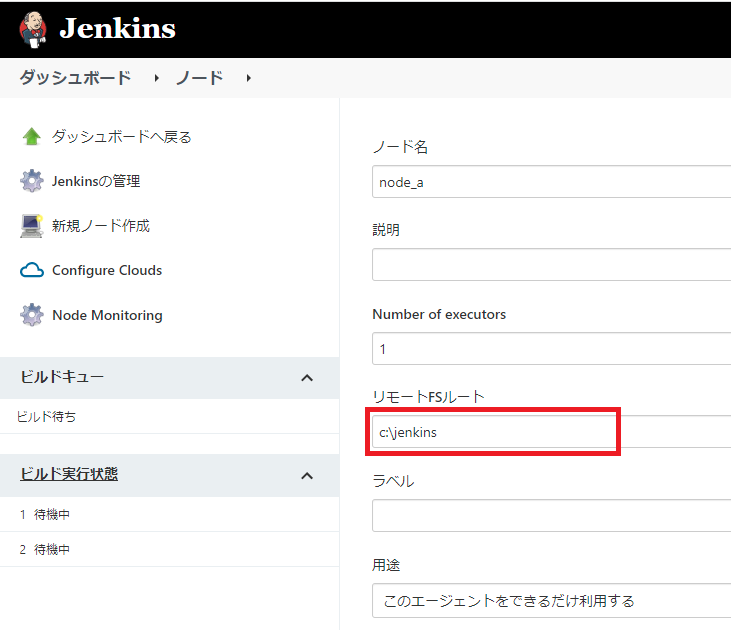Screen dimensions: 731x630
Task: Open the ビルド実行状態 heading link
Action: (x=69, y=474)
